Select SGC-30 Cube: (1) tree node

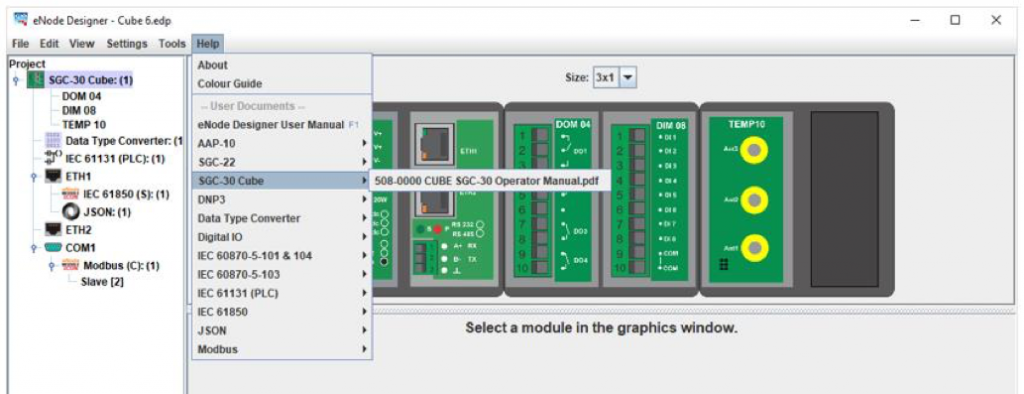90,80
